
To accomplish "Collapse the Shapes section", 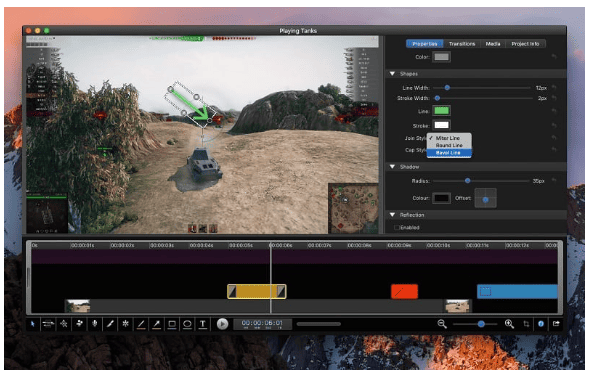I will pos(392,74).
